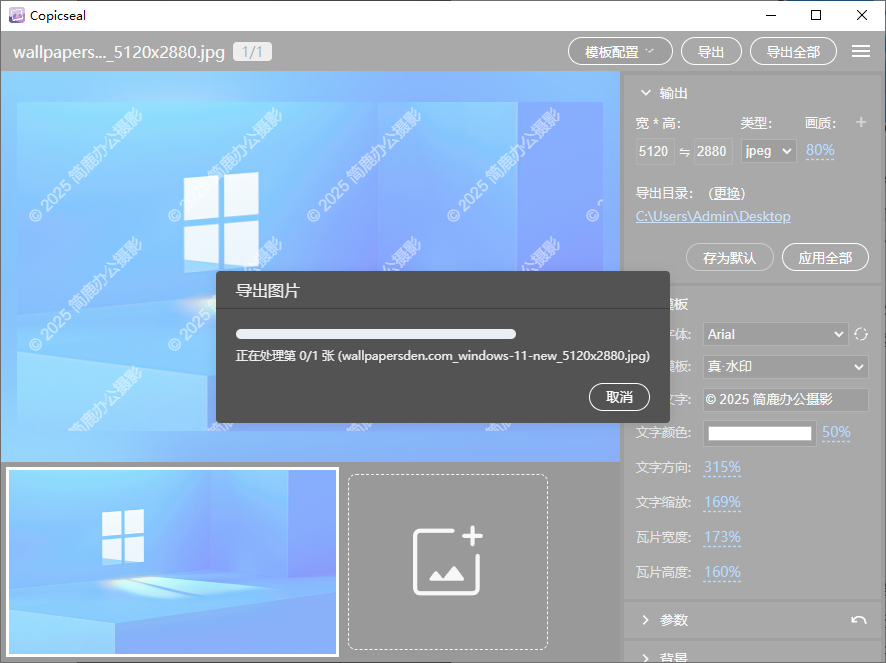Click the 导出 button
The image size is (886, 663).
click(x=711, y=52)
